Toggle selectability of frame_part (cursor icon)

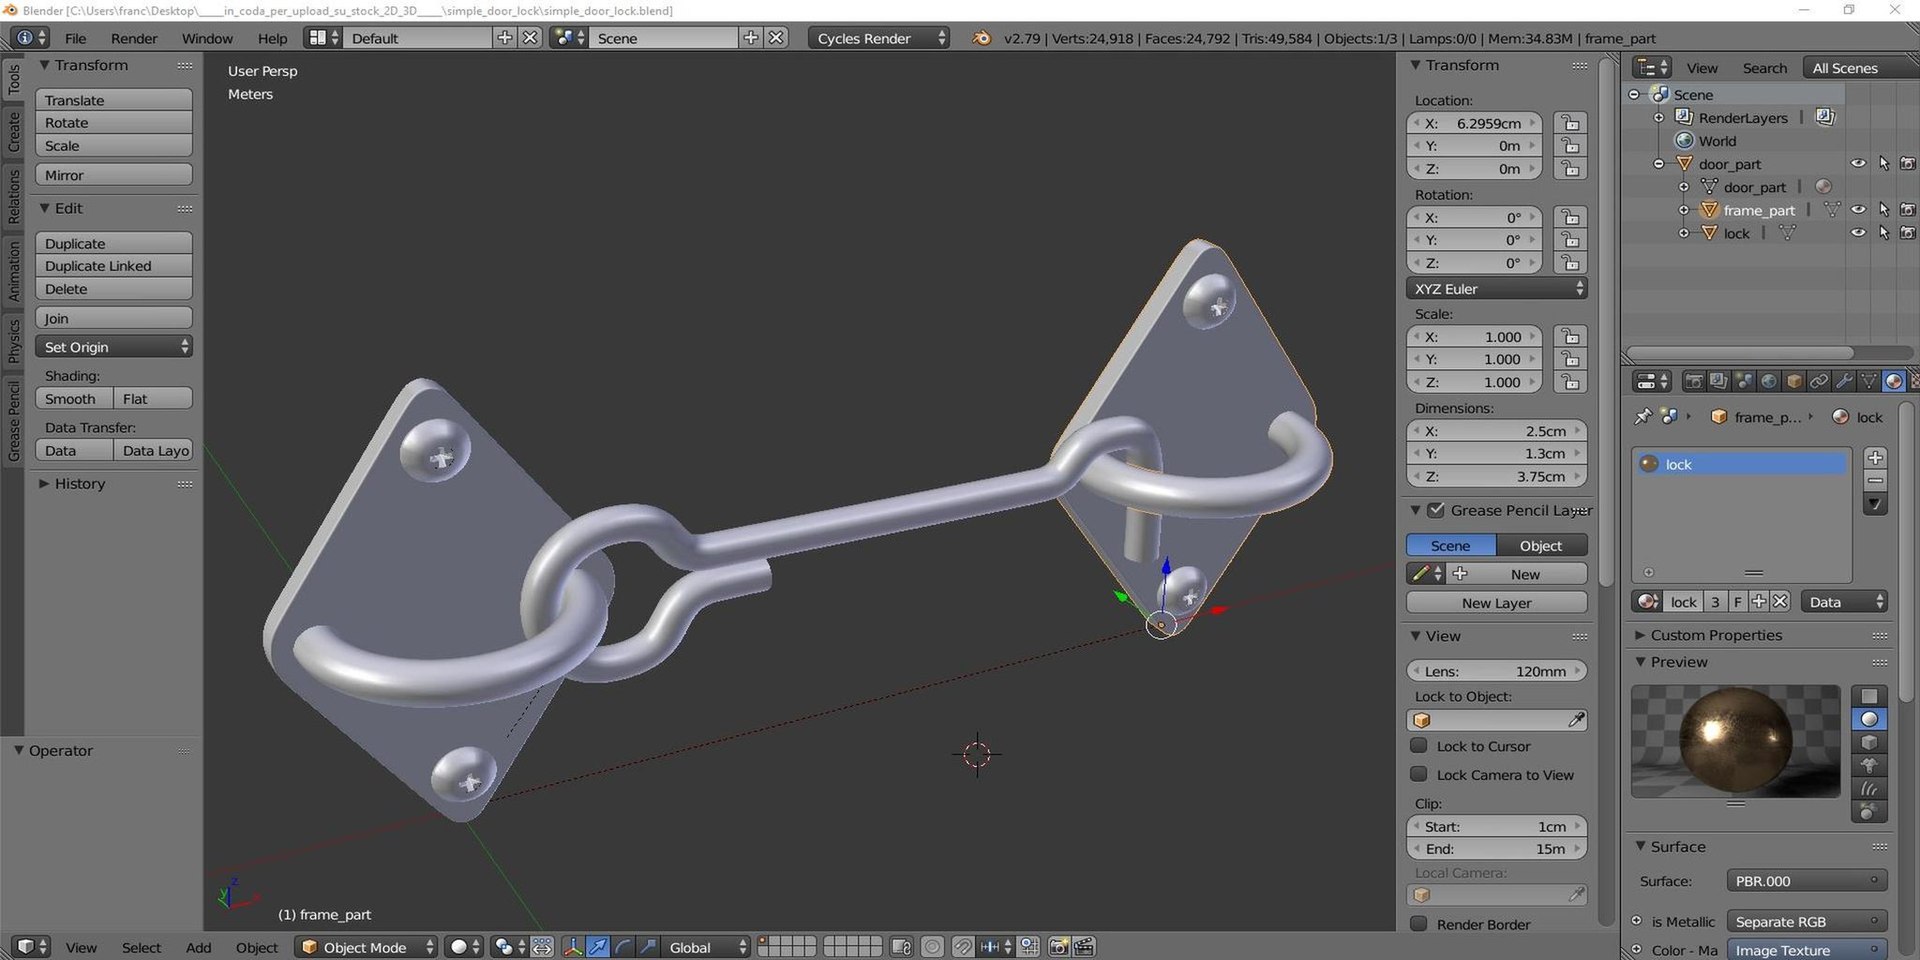1884,210
